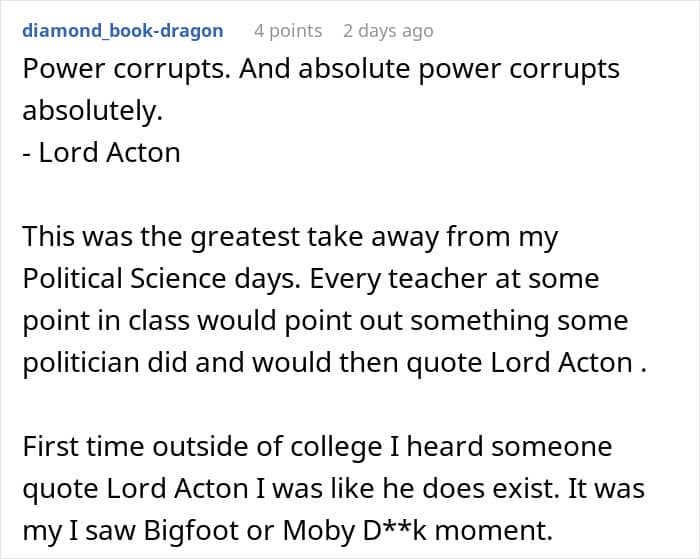The image size is (700, 559).
Task: Click the words 'heard someone' in the comment
Action: click(509, 446)
